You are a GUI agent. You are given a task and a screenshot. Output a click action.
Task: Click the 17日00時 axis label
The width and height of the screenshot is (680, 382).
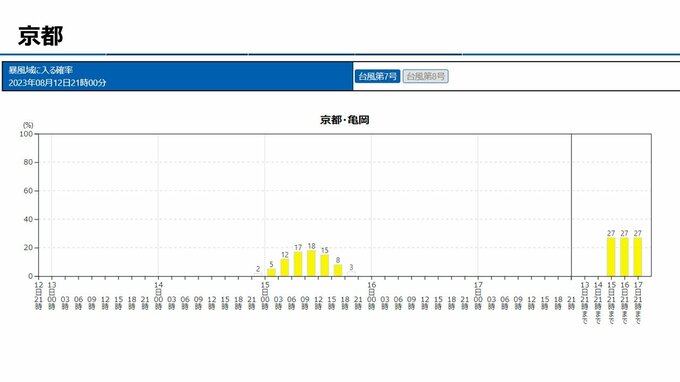pos(478,296)
